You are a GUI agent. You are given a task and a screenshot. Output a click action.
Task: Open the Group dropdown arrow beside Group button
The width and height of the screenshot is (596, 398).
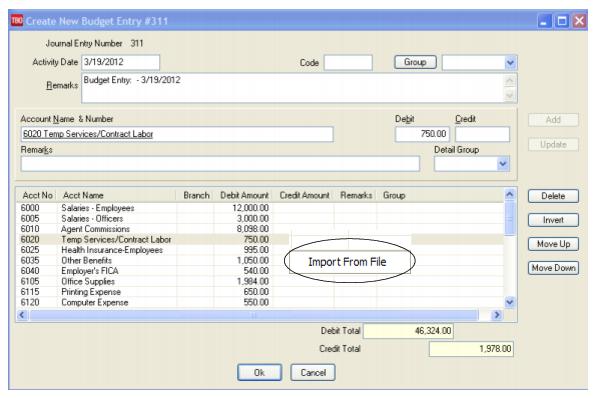[x=510, y=63]
